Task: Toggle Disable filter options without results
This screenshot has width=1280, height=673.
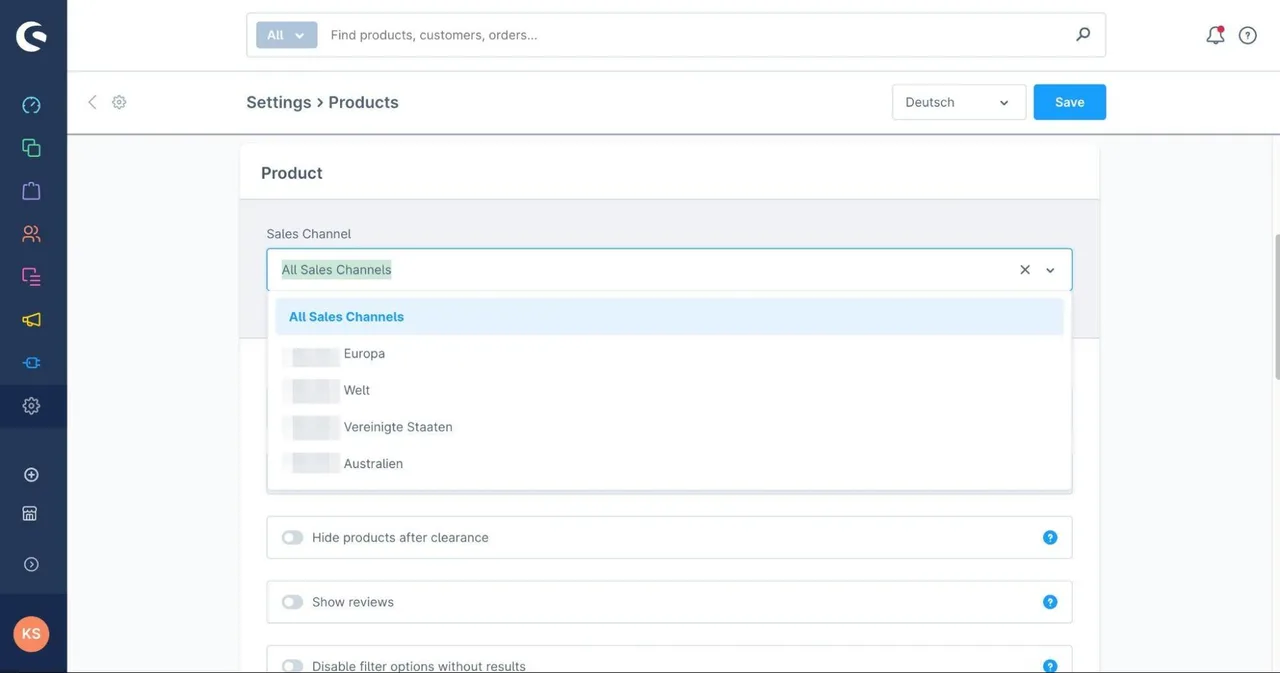Action: 292,666
